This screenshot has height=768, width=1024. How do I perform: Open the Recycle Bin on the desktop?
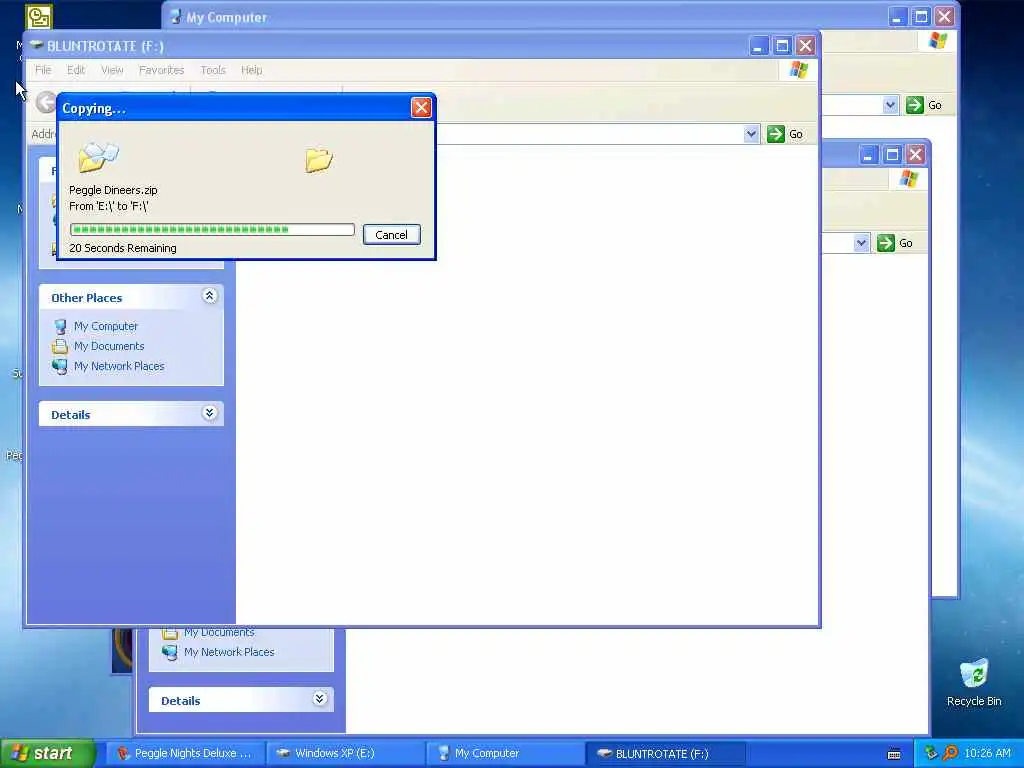coord(974,682)
